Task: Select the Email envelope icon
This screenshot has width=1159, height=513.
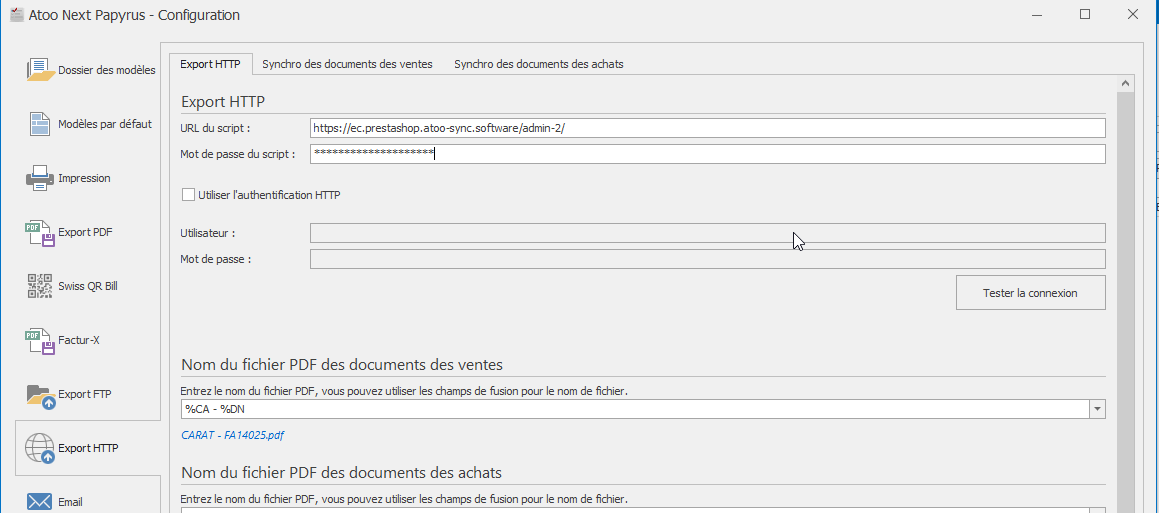Action: pyautogui.click(x=40, y=502)
